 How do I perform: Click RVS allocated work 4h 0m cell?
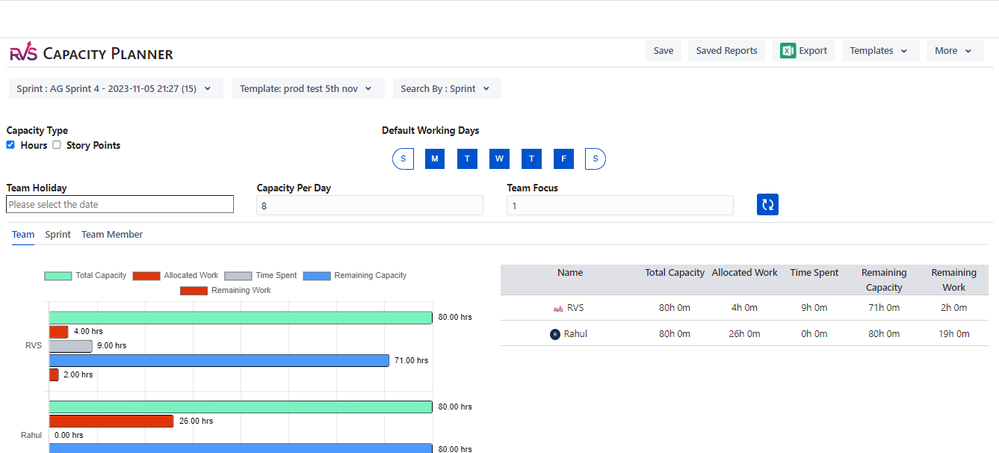click(745, 308)
